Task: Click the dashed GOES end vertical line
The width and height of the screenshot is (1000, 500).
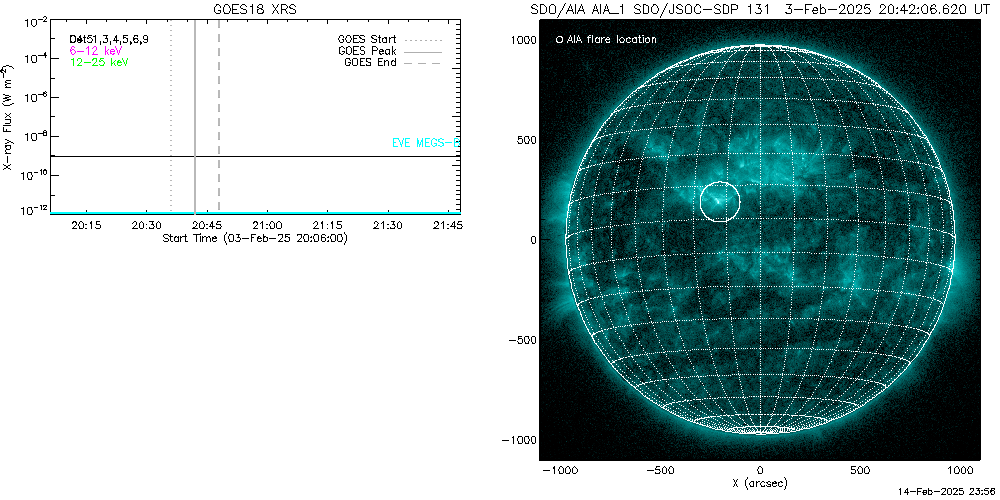Action: pyautogui.click(x=219, y=117)
